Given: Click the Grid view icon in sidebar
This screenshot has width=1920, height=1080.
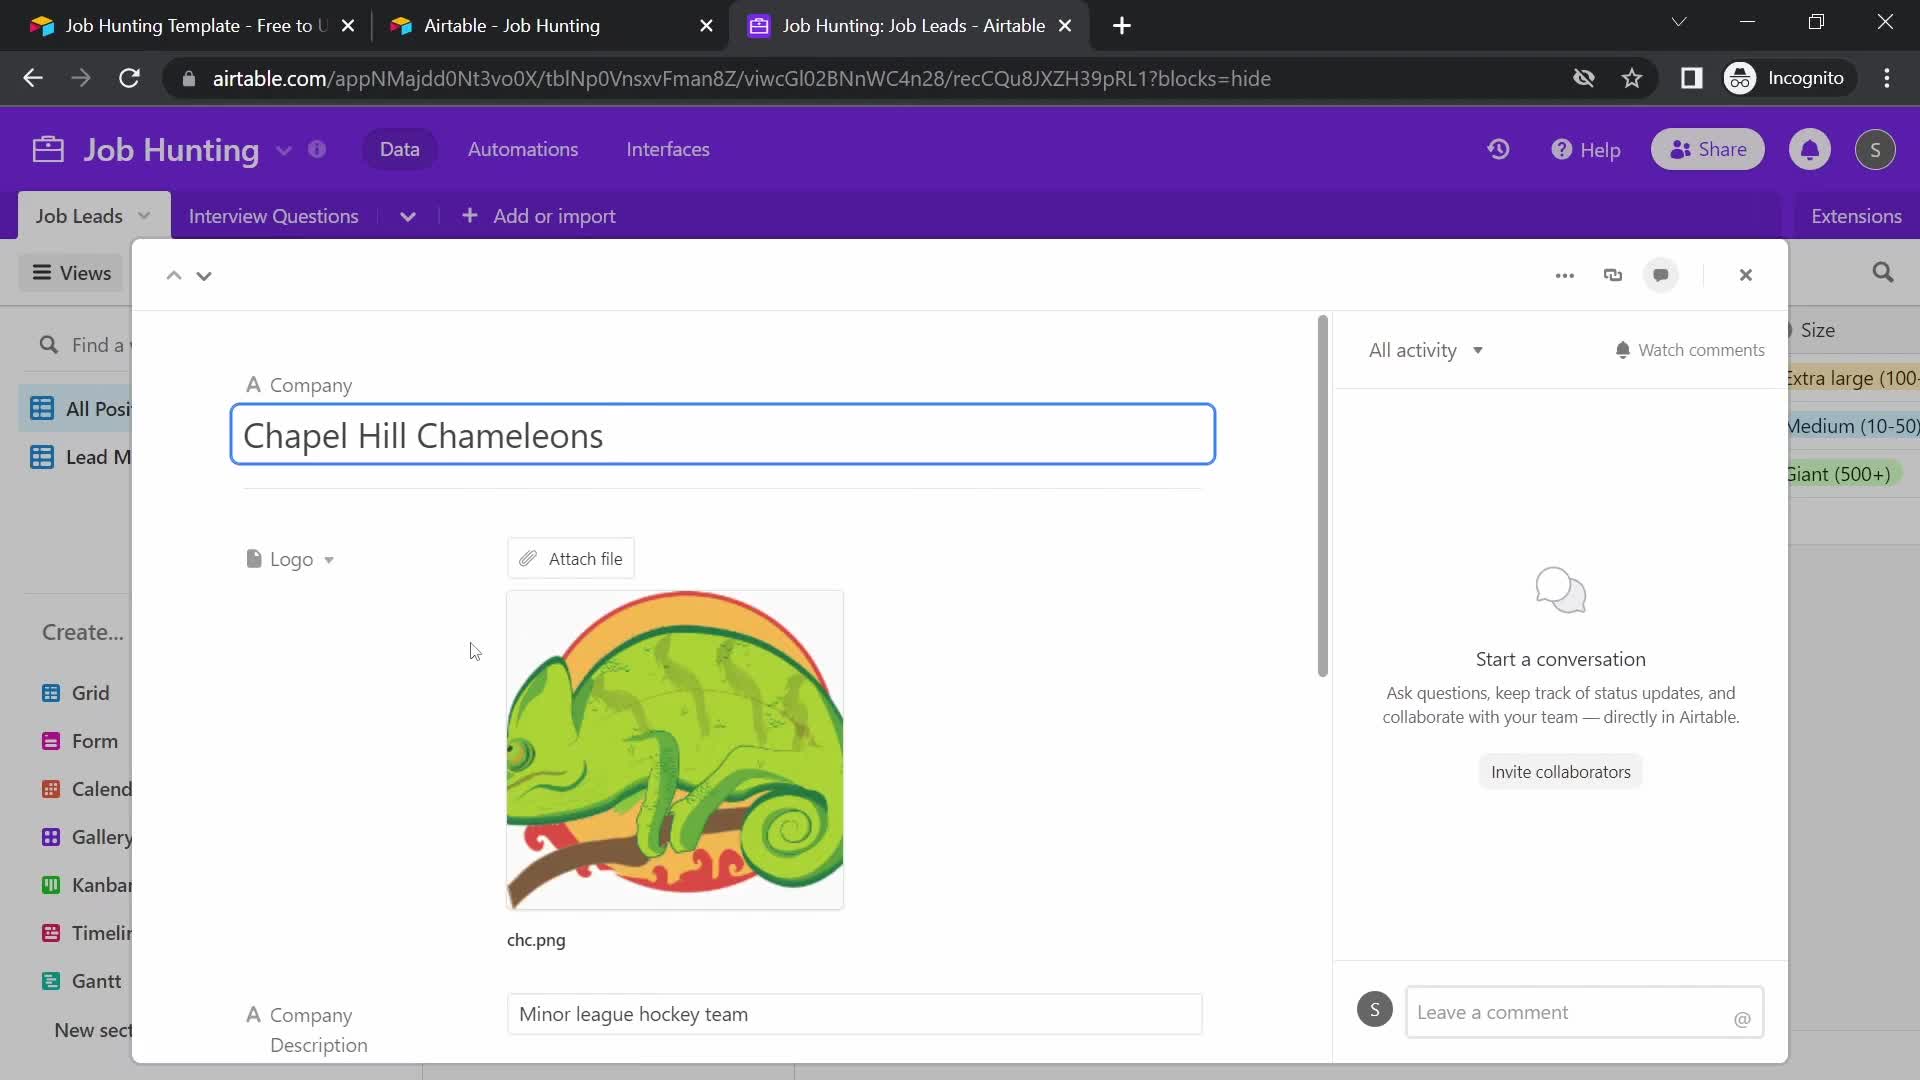Looking at the screenshot, I should 50,691.
